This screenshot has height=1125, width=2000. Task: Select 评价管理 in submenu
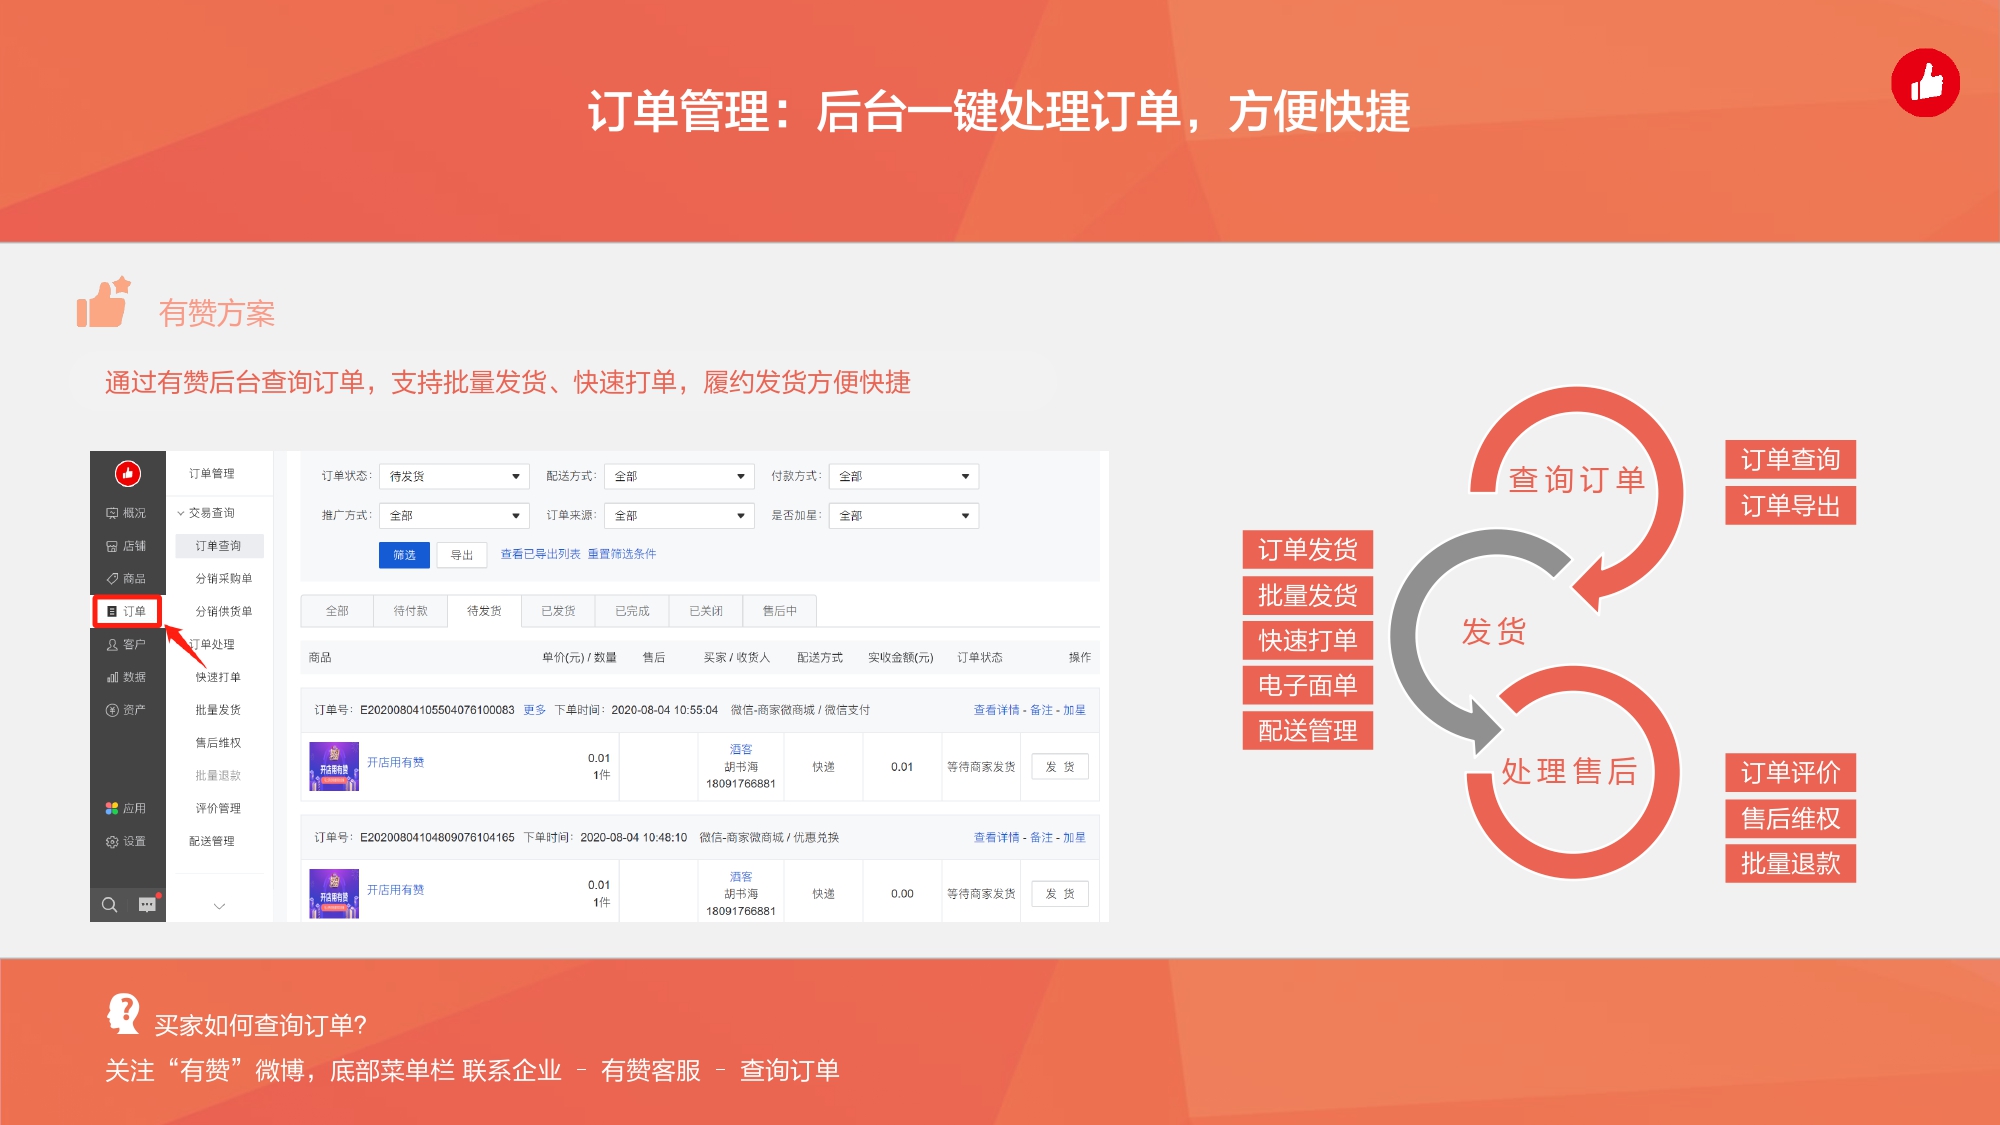click(x=218, y=809)
